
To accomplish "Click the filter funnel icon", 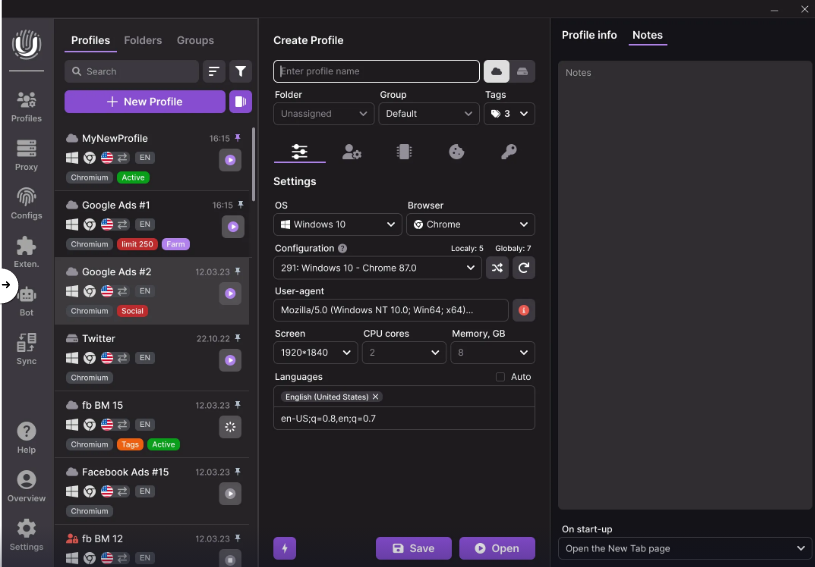I will pyautogui.click(x=241, y=71).
